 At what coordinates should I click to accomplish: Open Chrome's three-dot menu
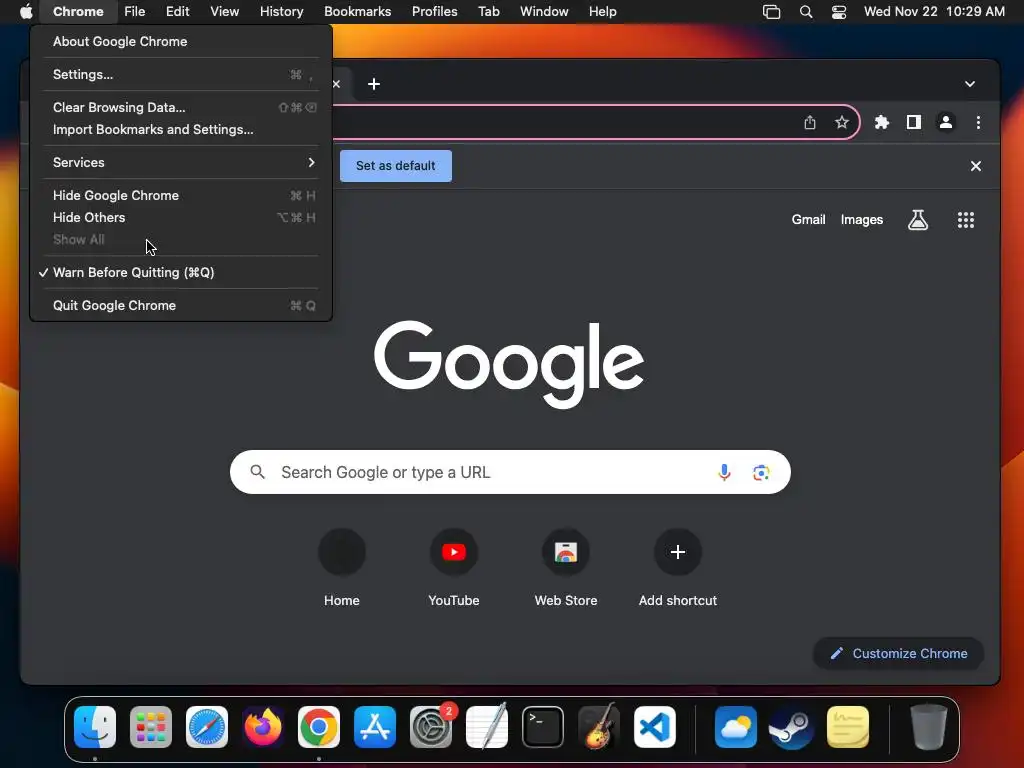pos(978,122)
